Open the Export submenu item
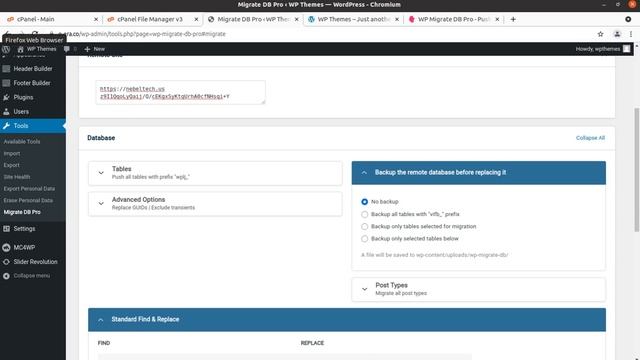The width and height of the screenshot is (640, 360). (11, 165)
